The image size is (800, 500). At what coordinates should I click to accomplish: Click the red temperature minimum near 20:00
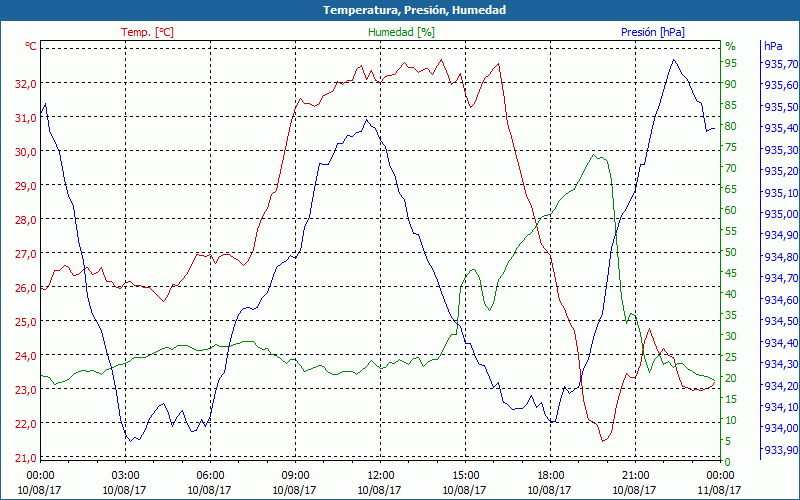603,441
